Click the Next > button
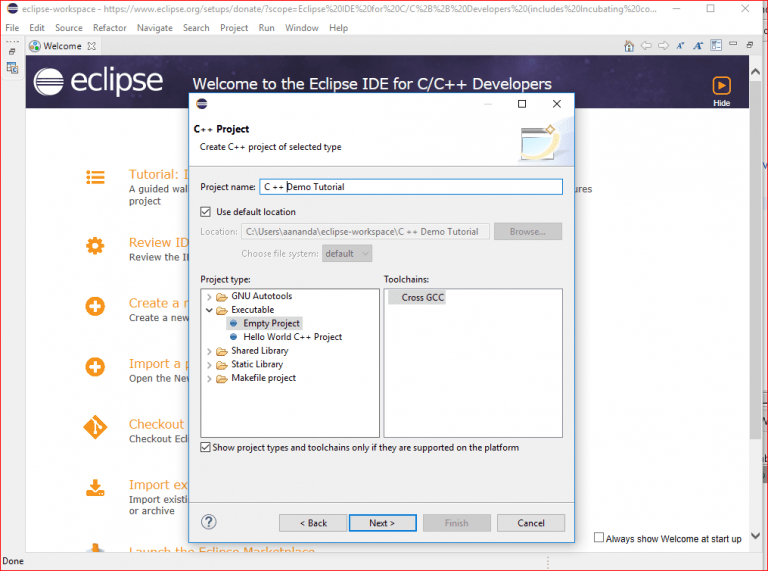This screenshot has width=768, height=571. [x=382, y=523]
